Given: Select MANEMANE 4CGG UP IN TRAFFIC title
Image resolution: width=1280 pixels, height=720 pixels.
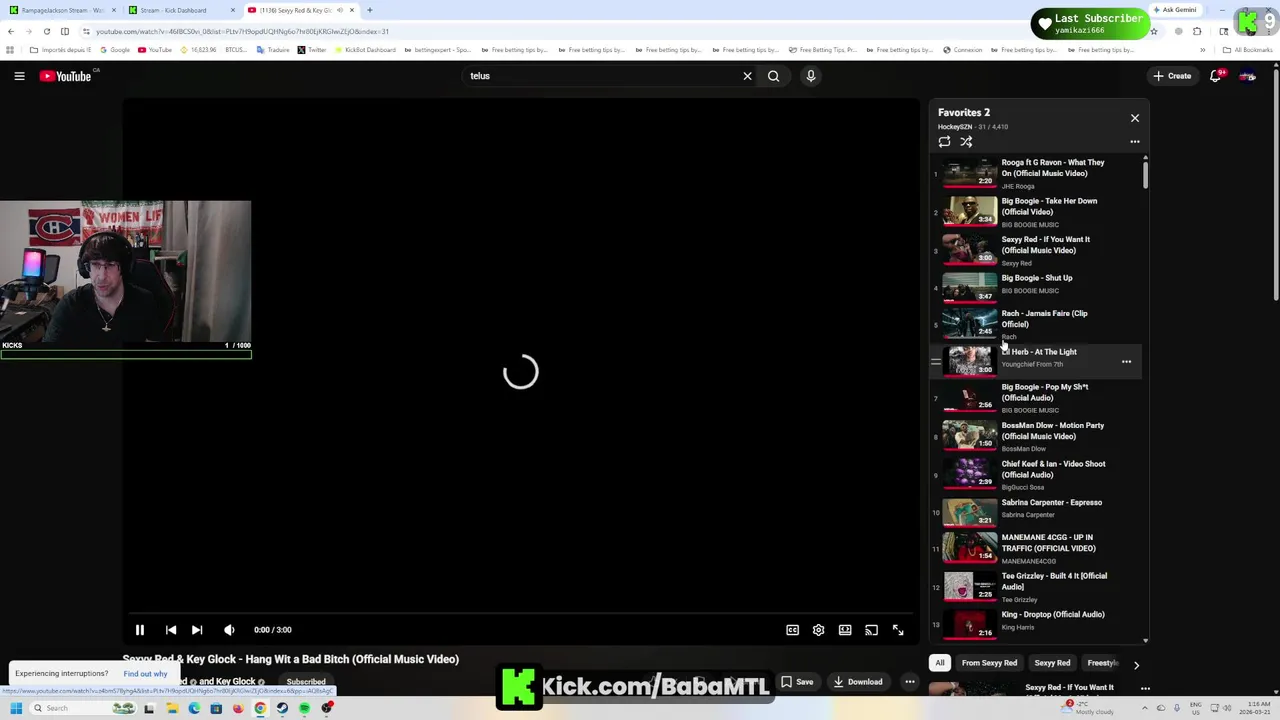Looking at the screenshot, I should pos(1049,543).
